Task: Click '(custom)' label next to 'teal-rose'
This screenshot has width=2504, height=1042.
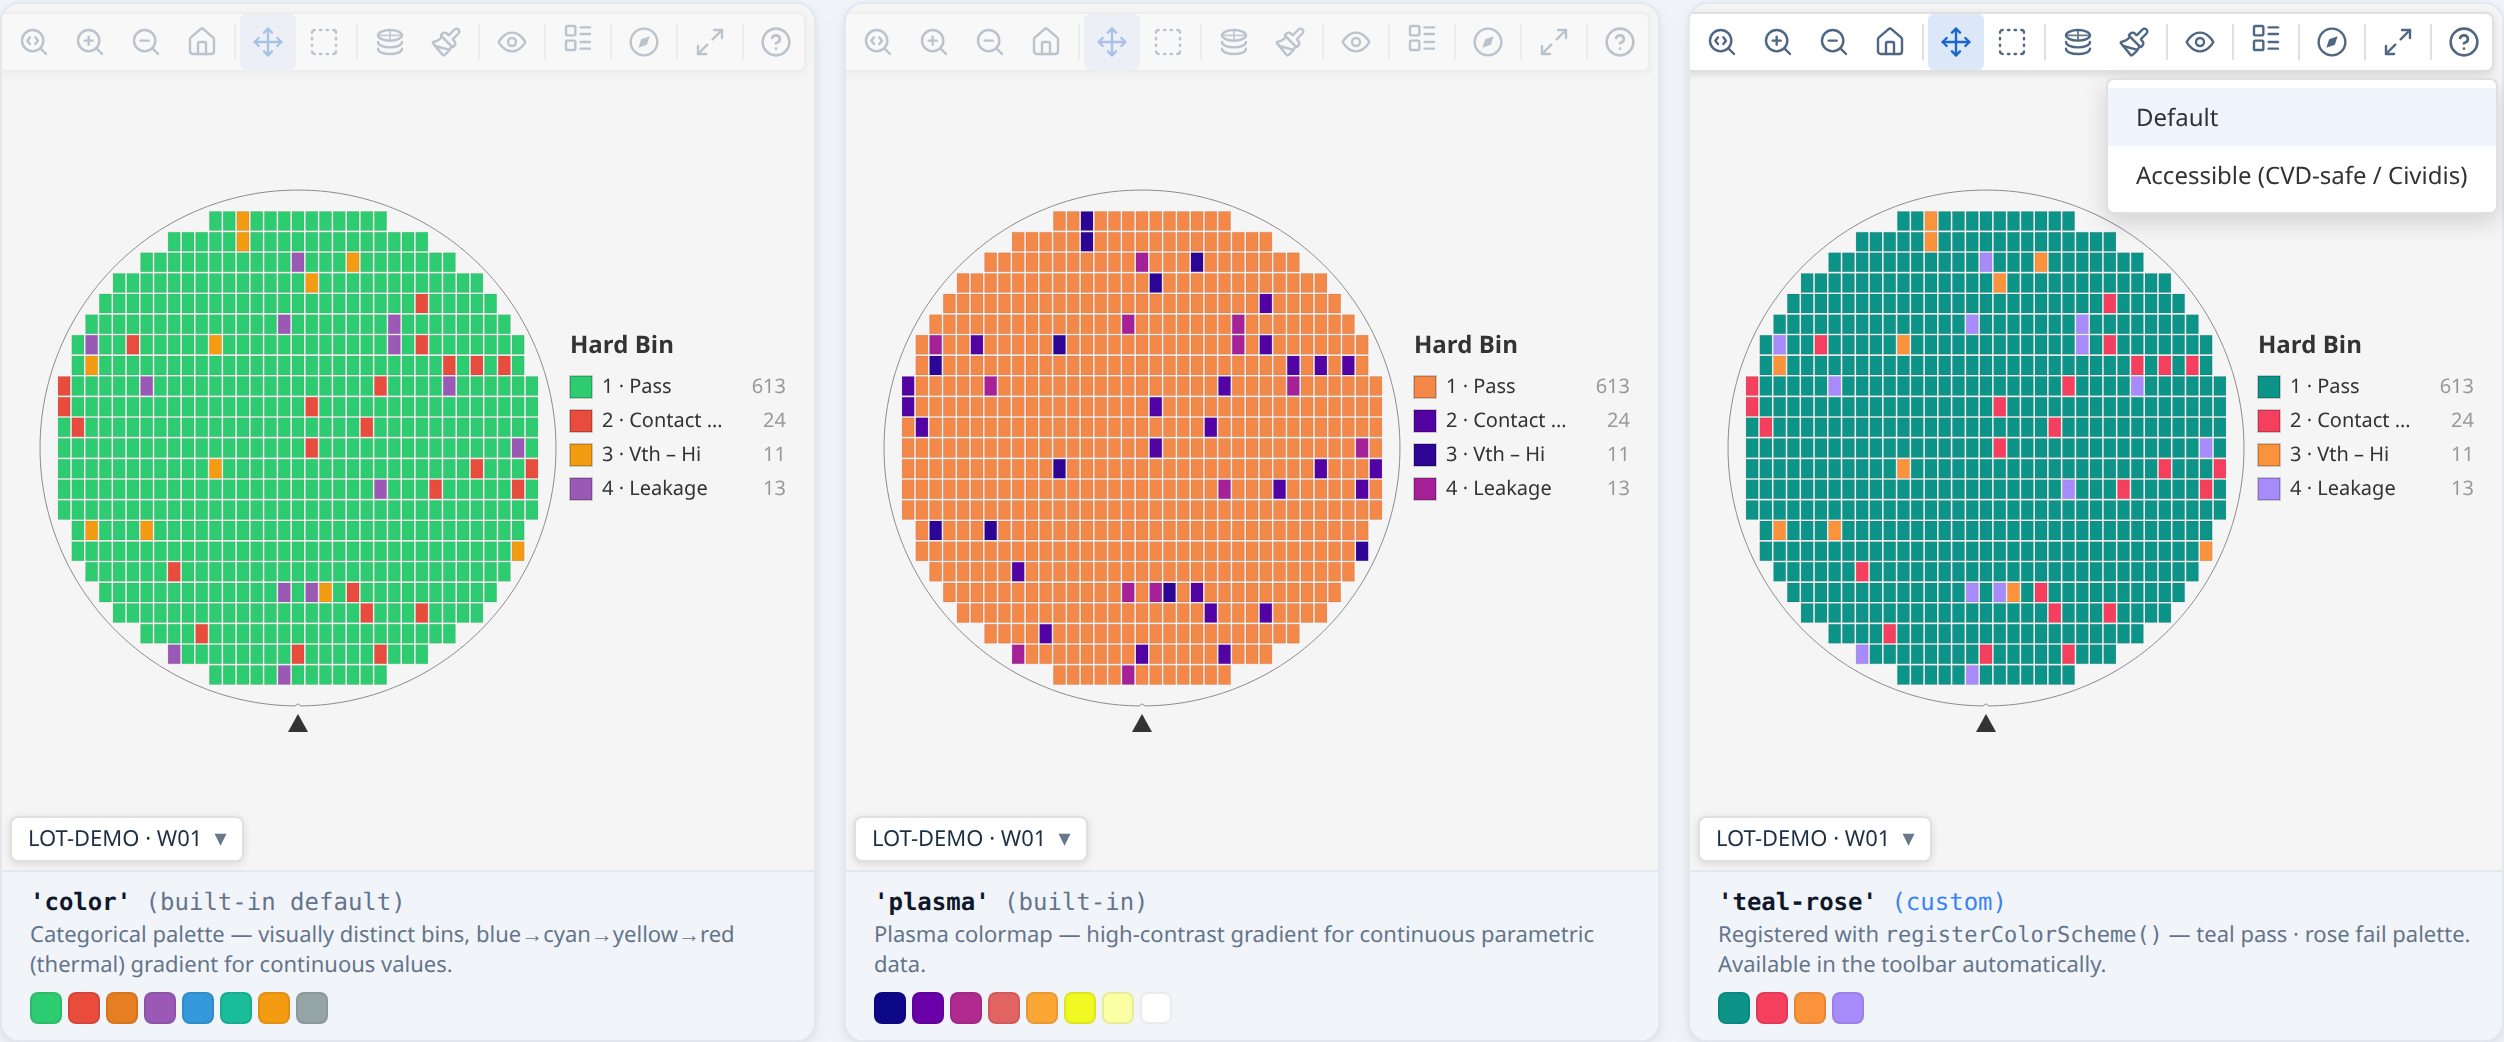Action: tap(1949, 902)
